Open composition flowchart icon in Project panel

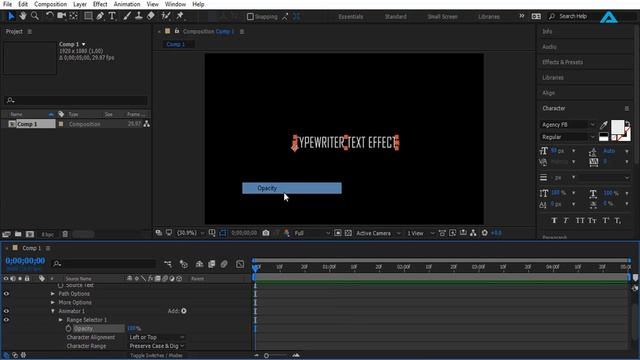pyautogui.click(x=147, y=124)
